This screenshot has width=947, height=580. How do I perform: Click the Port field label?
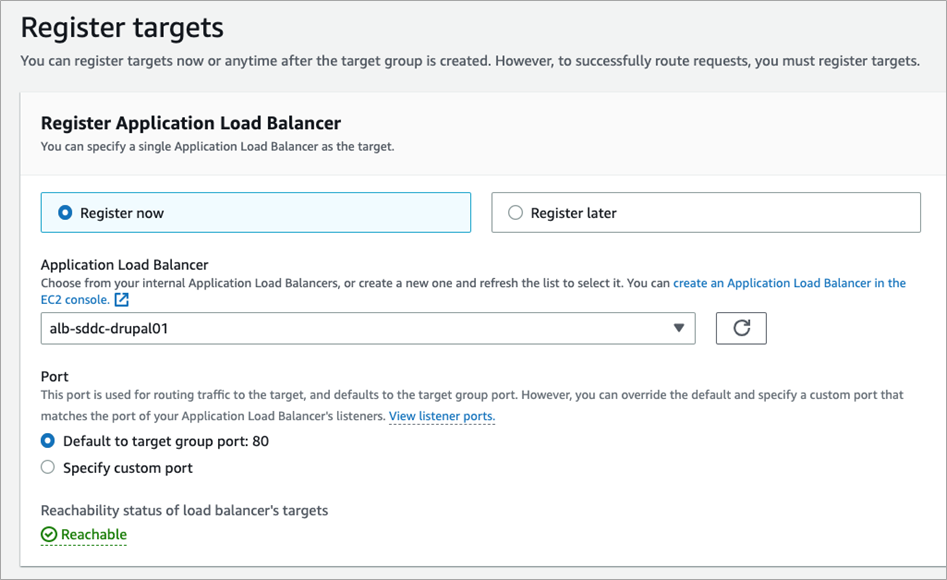[54, 377]
